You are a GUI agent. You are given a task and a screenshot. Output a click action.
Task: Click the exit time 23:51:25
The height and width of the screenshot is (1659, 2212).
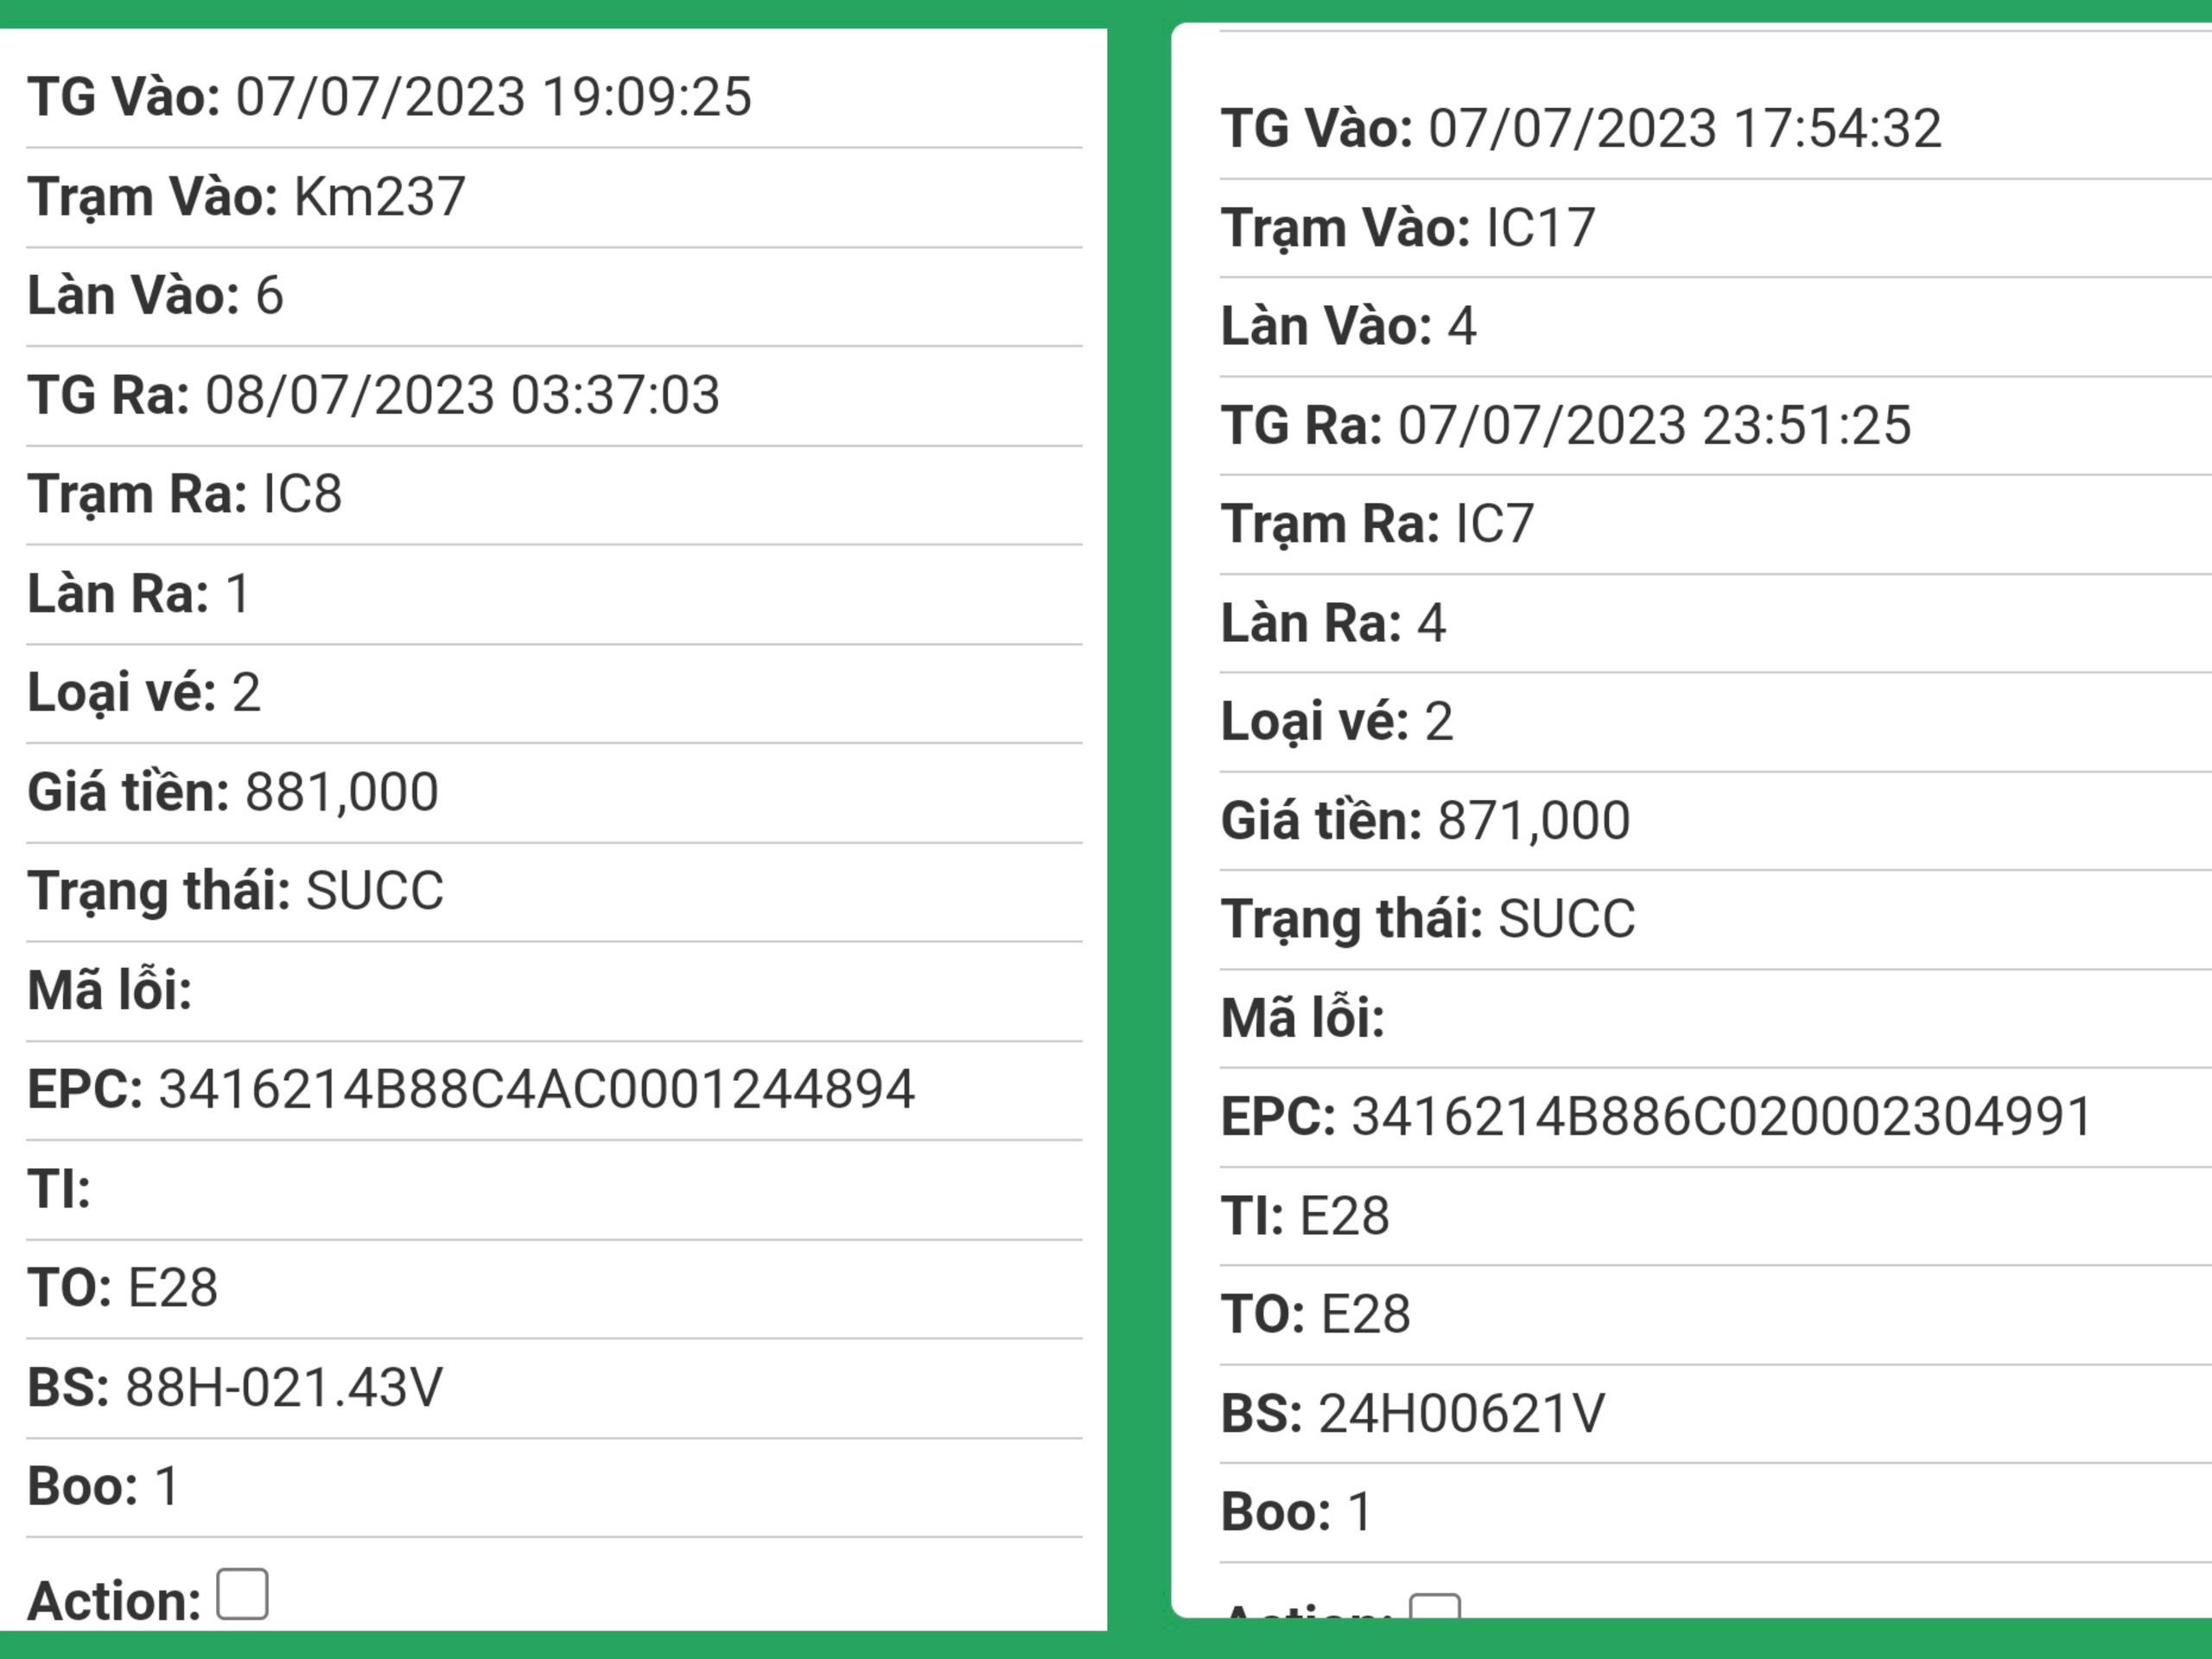coord(1654,425)
